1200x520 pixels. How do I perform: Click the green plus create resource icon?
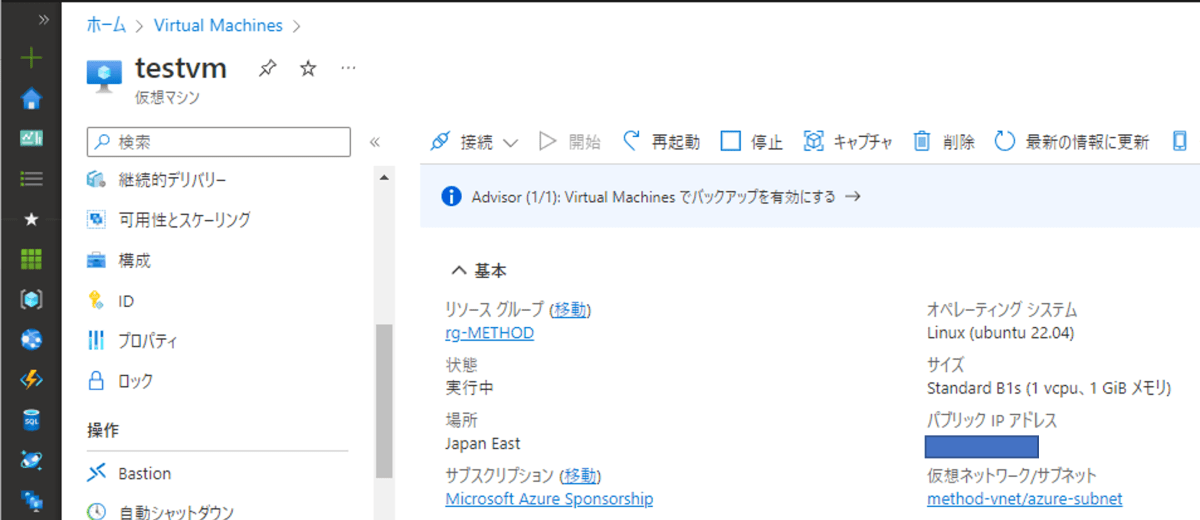(x=32, y=57)
